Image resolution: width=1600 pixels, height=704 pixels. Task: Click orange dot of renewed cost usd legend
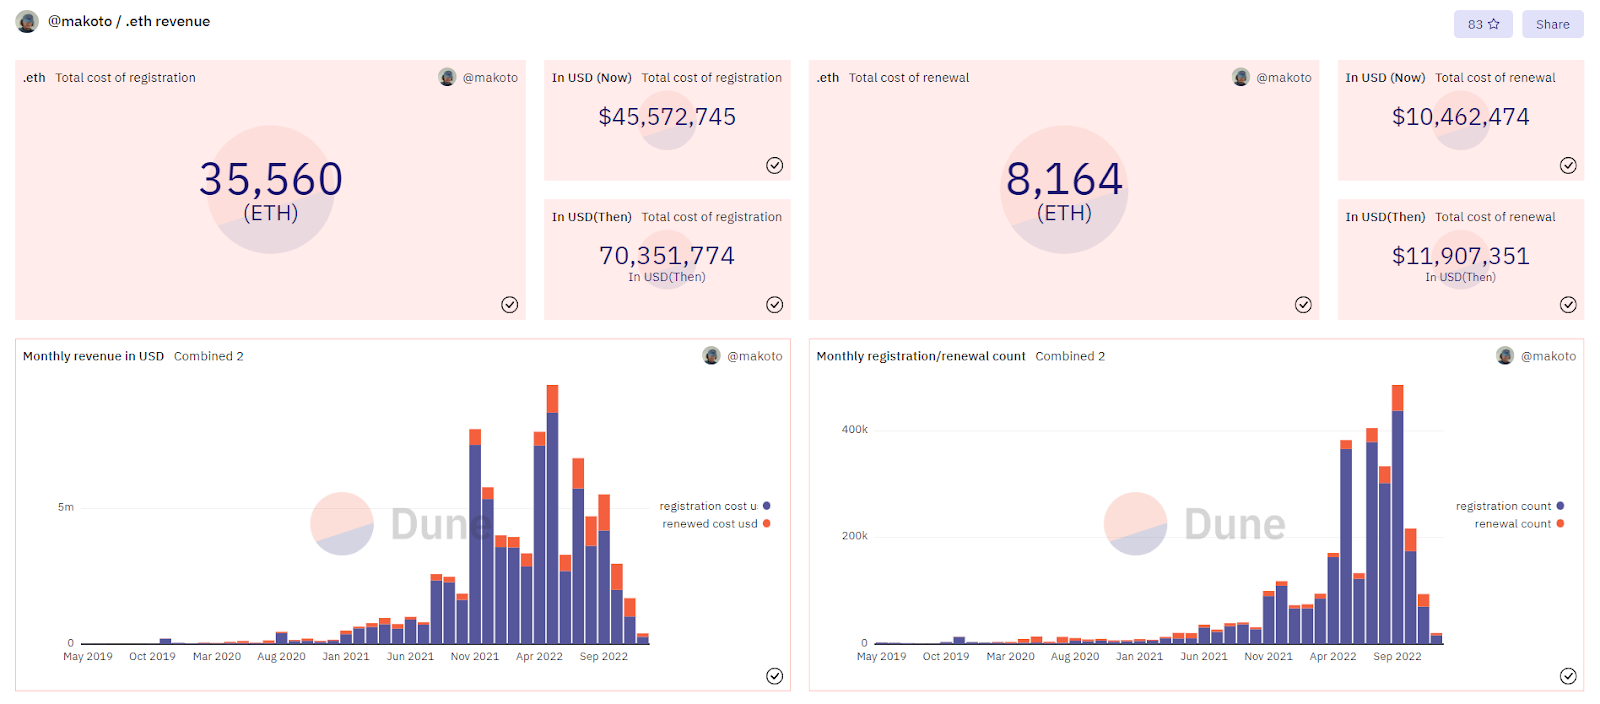click(767, 524)
